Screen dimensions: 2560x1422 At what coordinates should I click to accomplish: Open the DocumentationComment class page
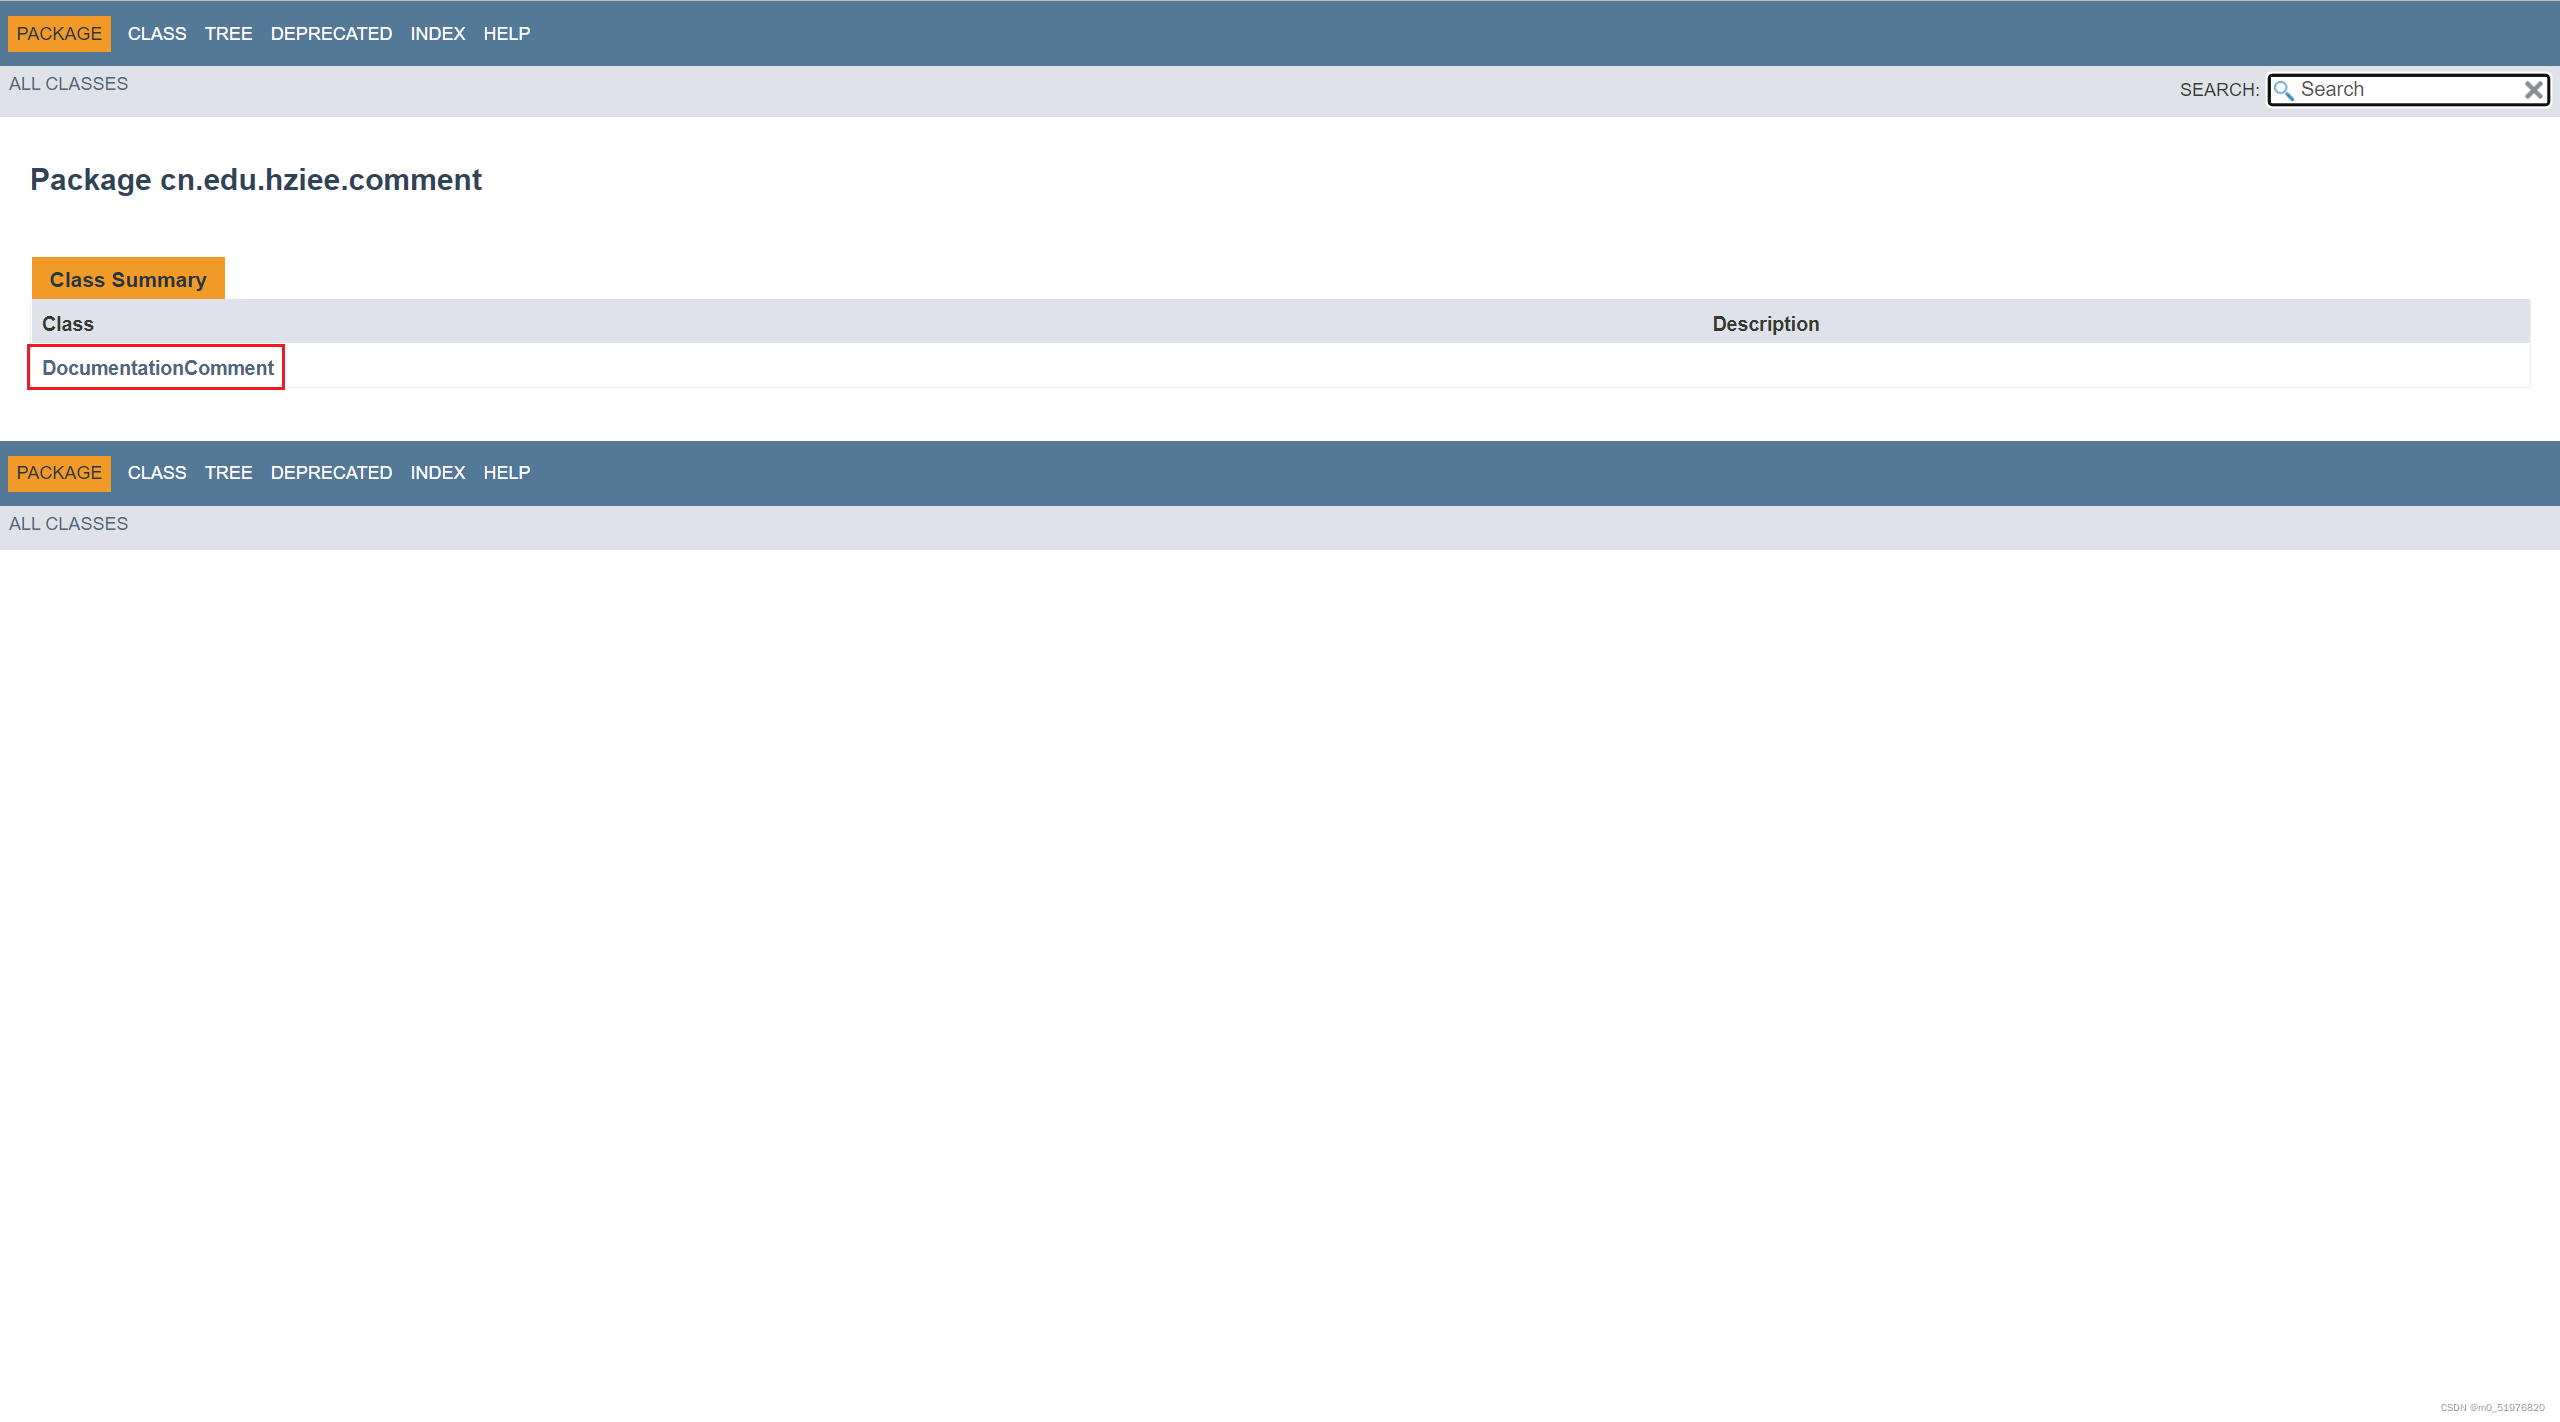click(158, 368)
